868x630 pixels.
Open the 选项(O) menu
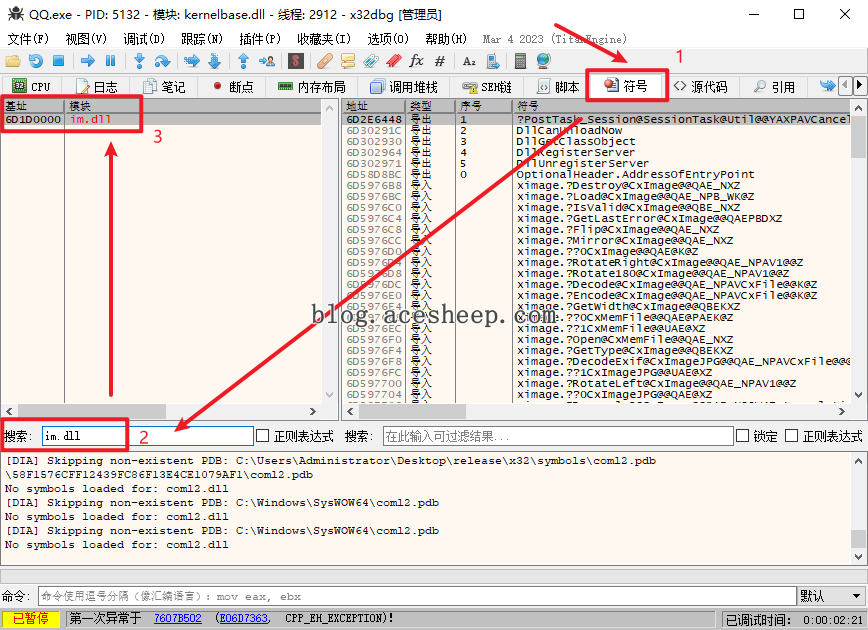[388, 39]
